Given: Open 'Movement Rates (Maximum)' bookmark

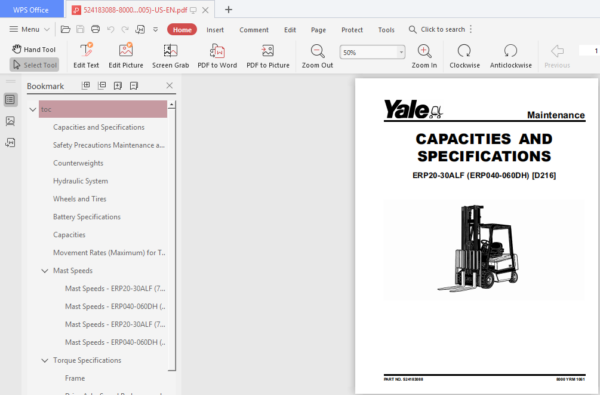Looking at the screenshot, I should pyautogui.click(x=109, y=253).
